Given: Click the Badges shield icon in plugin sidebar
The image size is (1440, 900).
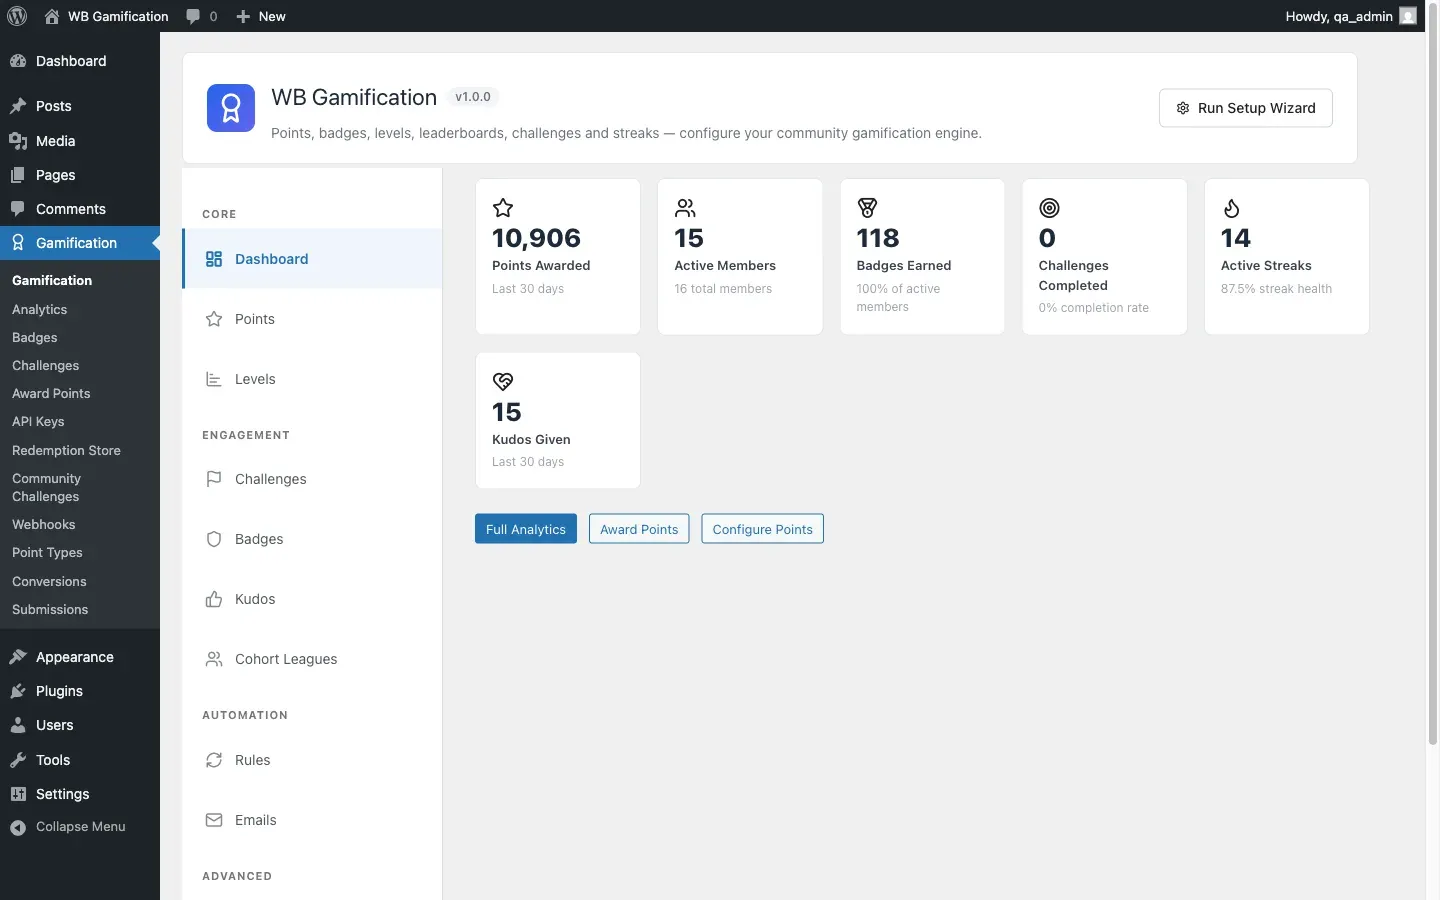Looking at the screenshot, I should pos(214,539).
